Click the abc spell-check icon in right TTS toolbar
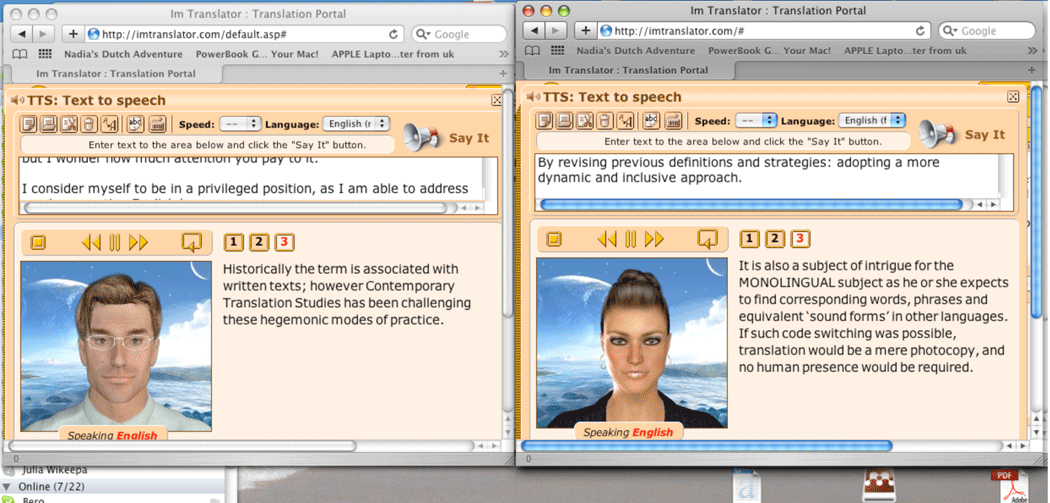Image resolution: width=1050 pixels, height=503 pixels. tap(651, 121)
